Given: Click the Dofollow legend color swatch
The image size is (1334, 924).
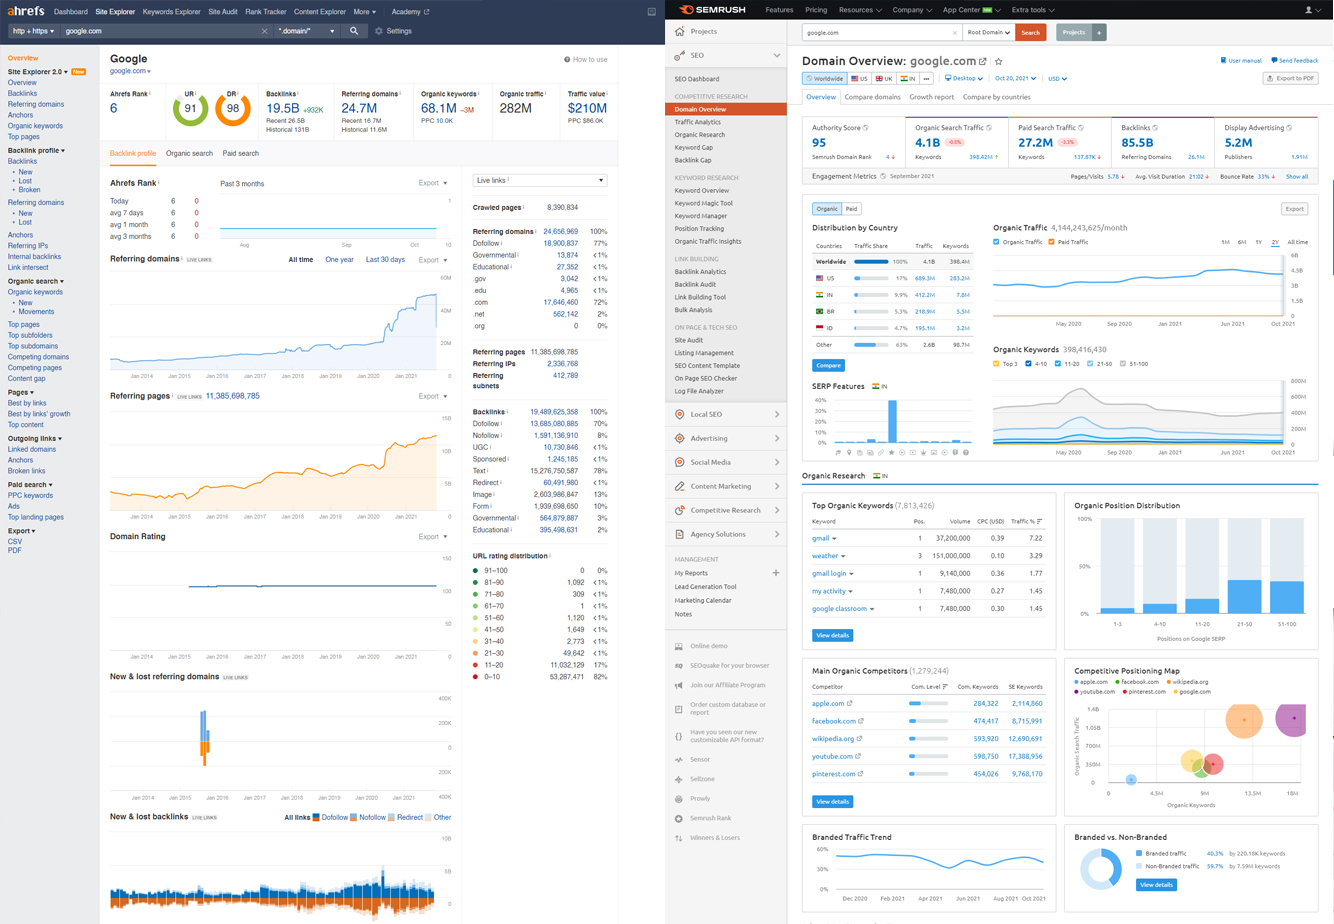Looking at the screenshot, I should pyautogui.click(x=317, y=817).
